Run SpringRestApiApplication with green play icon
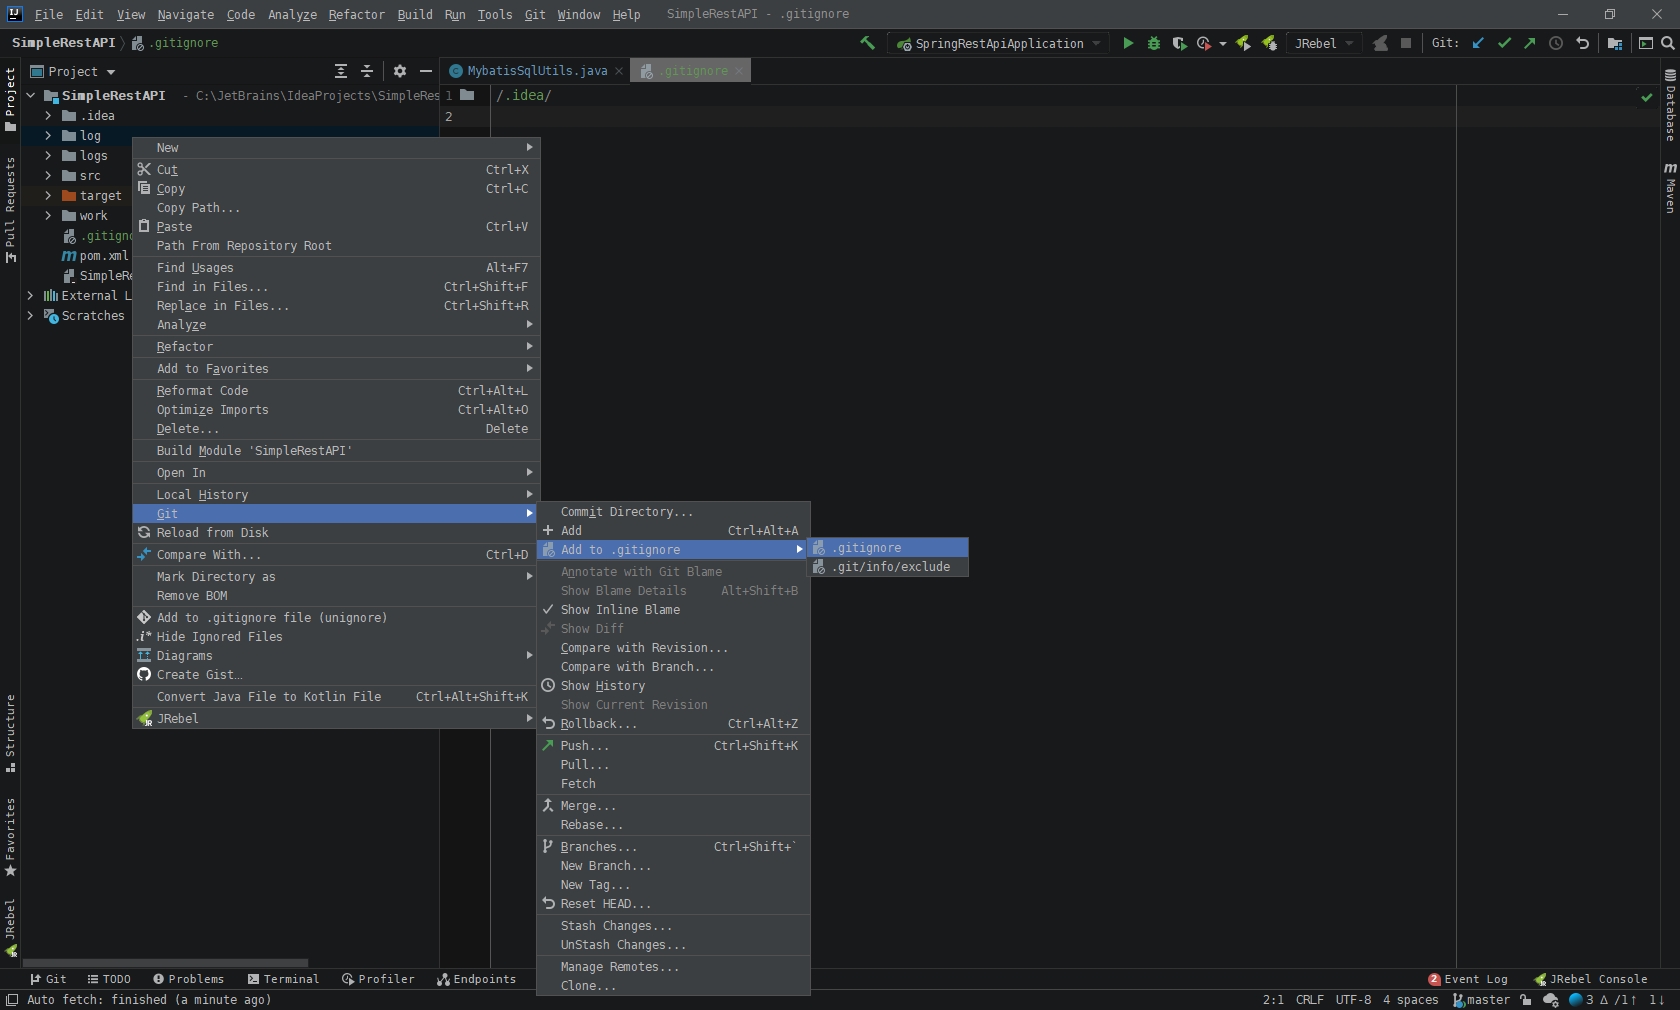 [x=1128, y=43]
